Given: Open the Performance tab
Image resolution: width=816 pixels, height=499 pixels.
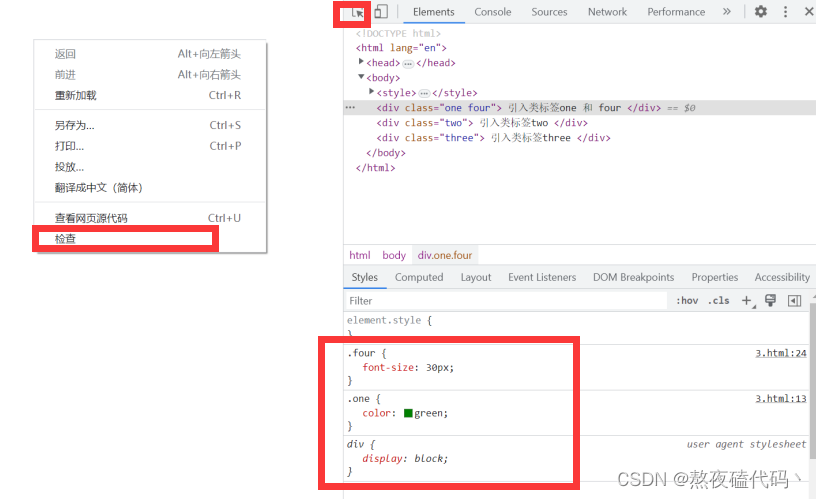Looking at the screenshot, I should (676, 12).
